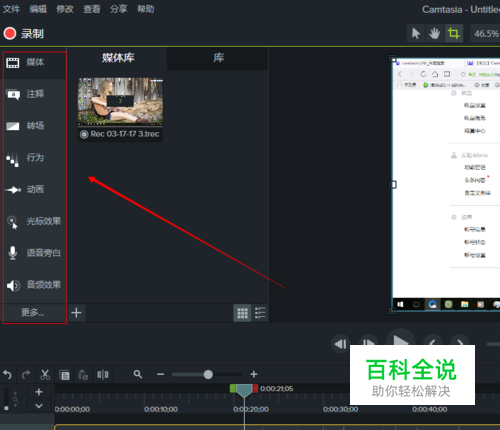Viewport: 500px width, 430px height.
Task: Split the clip at playhead
Action: [103, 375]
